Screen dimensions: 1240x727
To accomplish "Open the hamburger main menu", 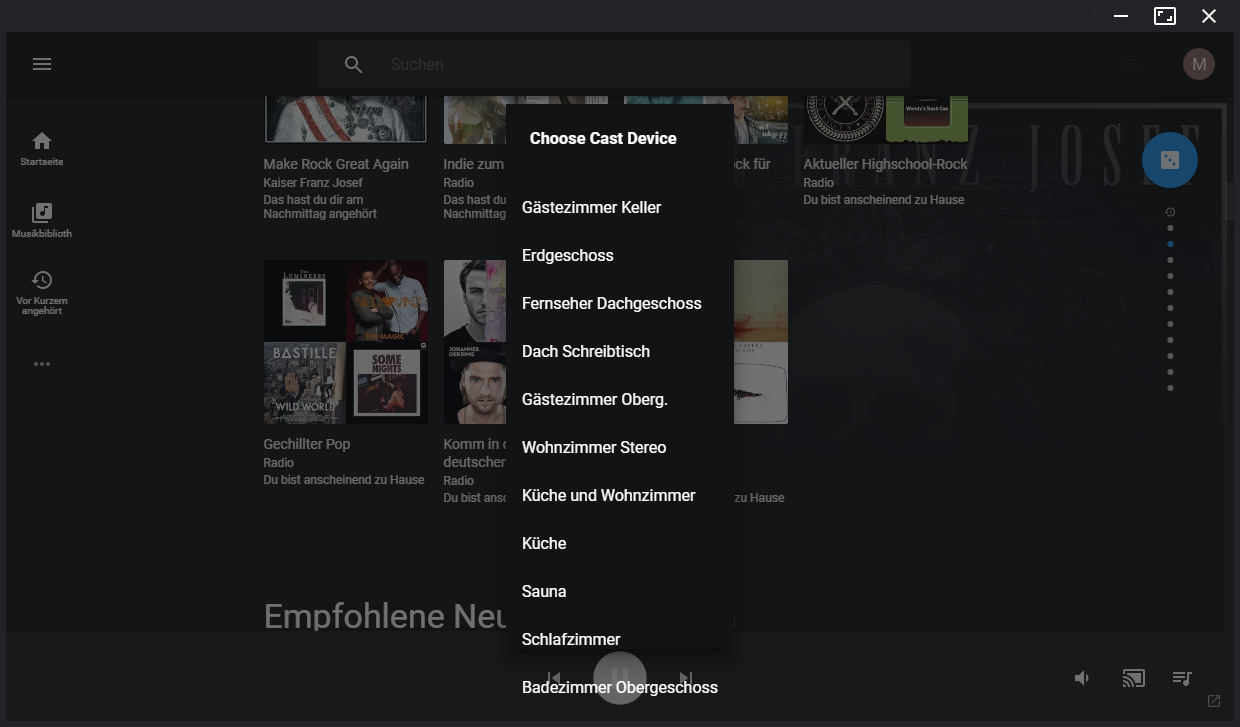I will pyautogui.click(x=42, y=64).
